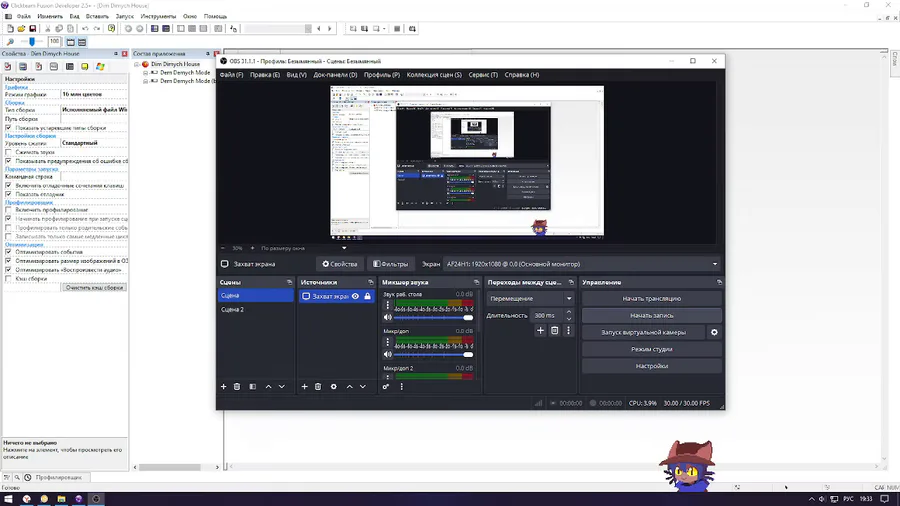900x506 pixels.
Task: Open virtual camera settings gear
Action: pos(714,332)
